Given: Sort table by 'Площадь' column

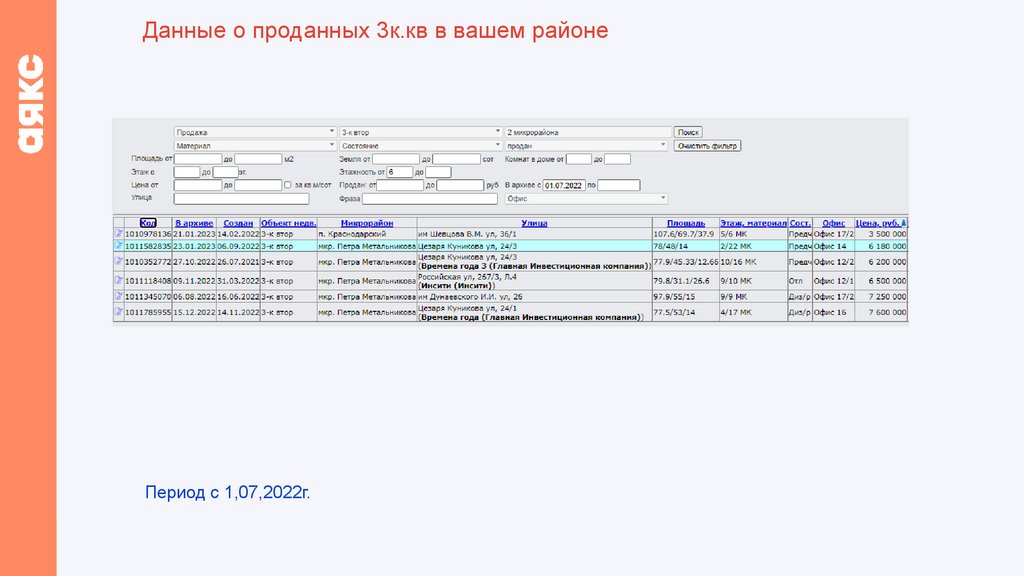Looking at the screenshot, I should [686, 223].
